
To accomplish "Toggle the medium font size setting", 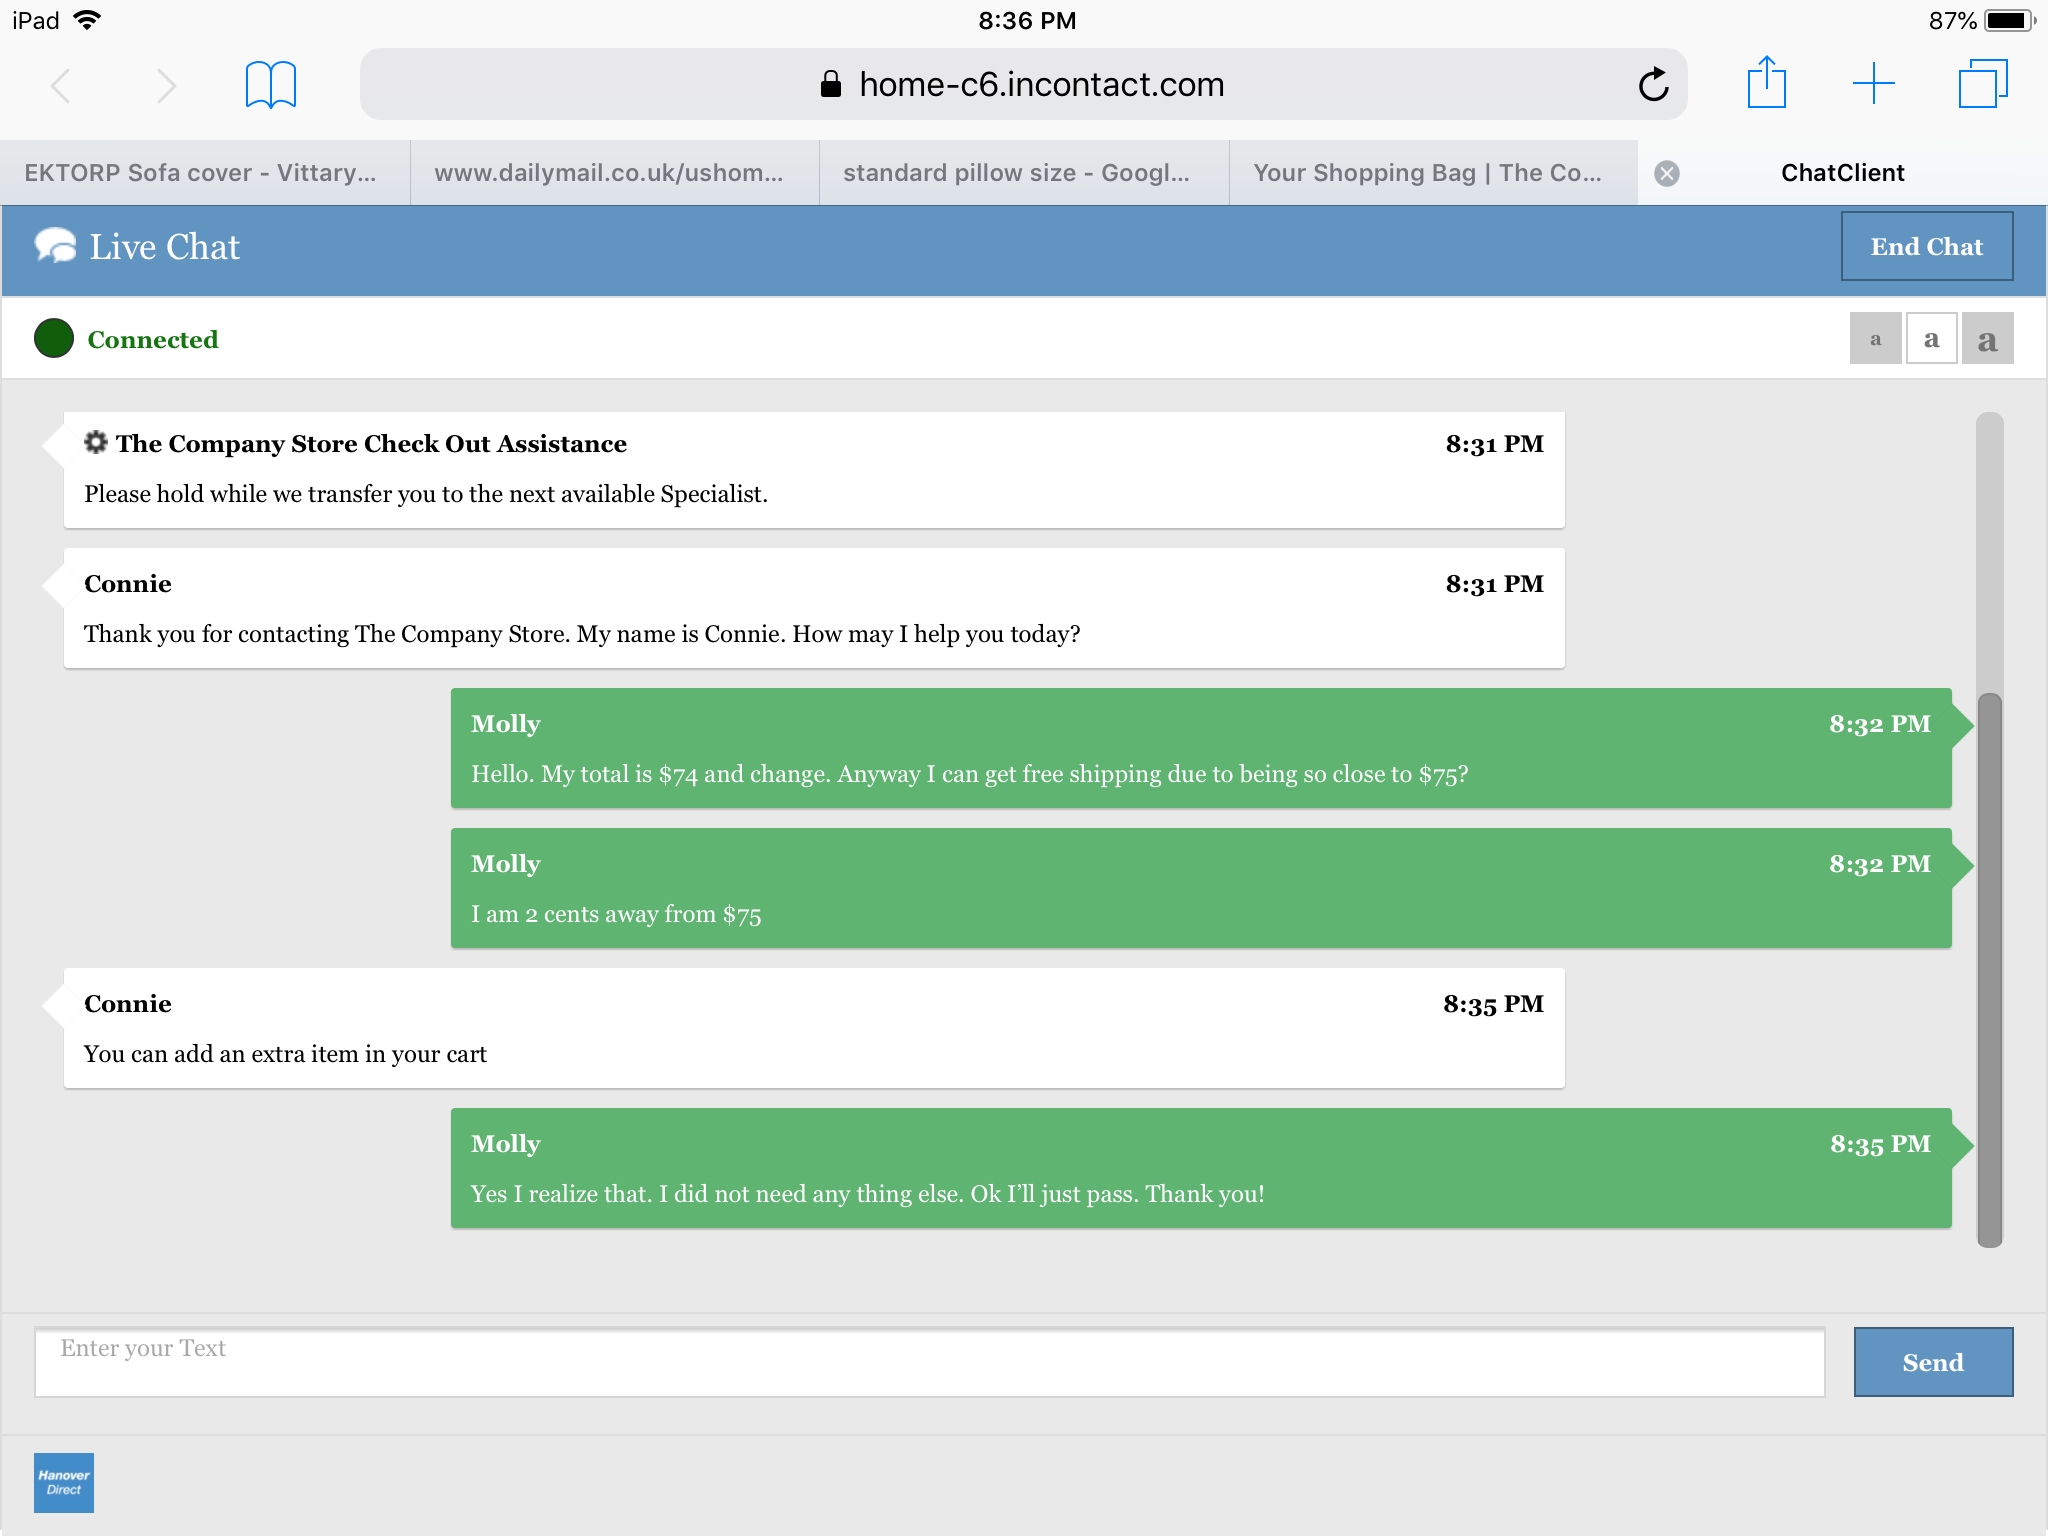I will [x=1932, y=339].
